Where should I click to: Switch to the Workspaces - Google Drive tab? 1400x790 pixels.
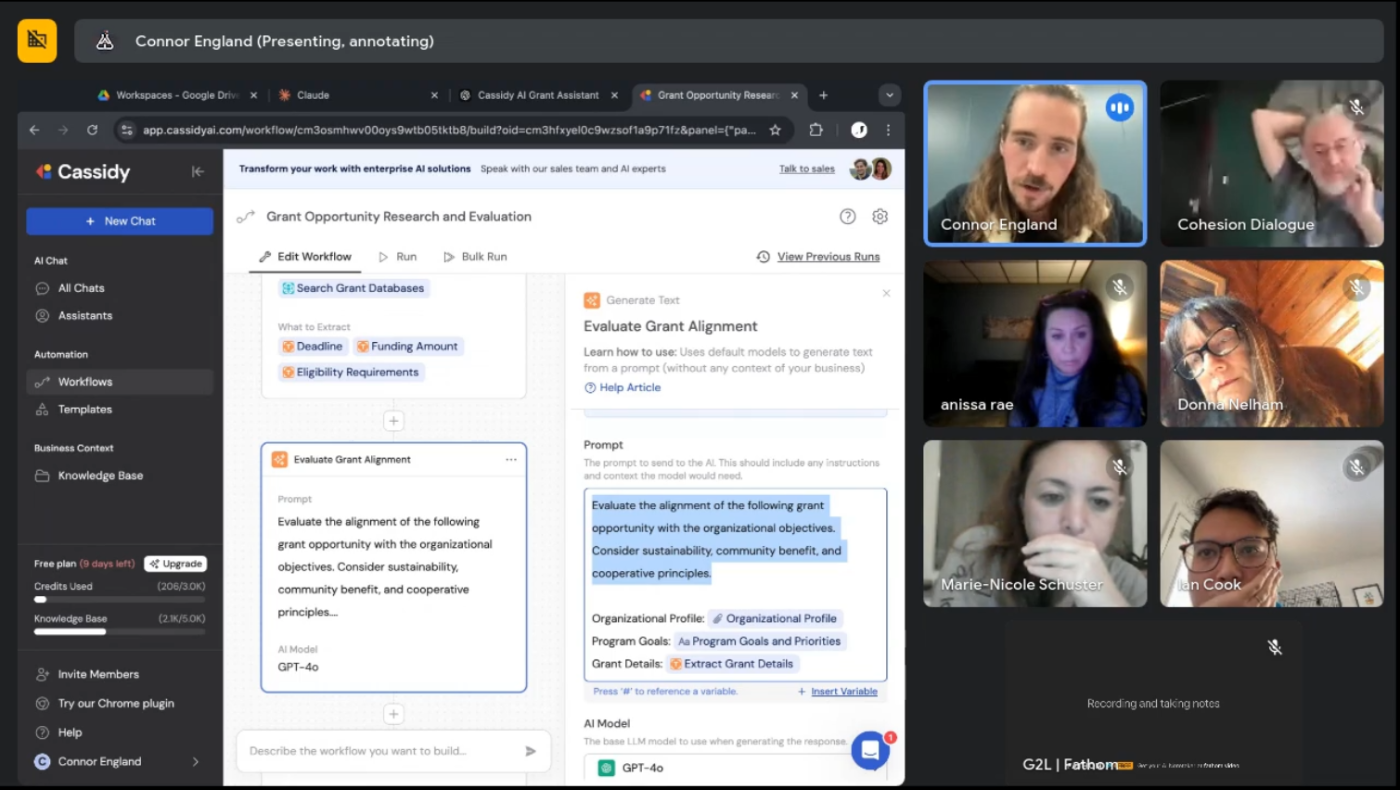tap(176, 95)
